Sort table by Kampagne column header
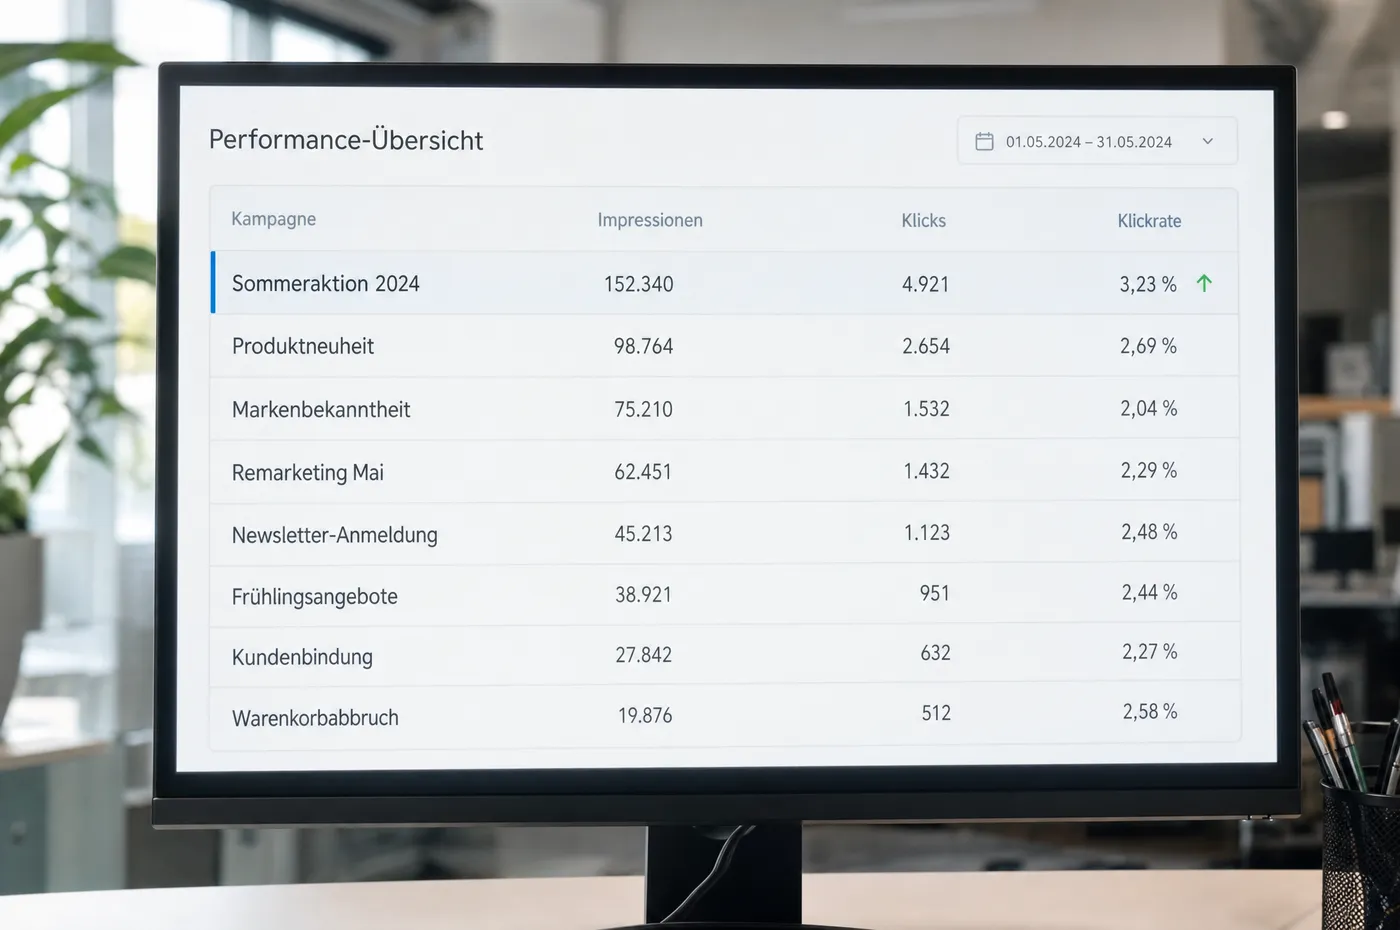This screenshot has height=930, width=1400. coord(273,219)
